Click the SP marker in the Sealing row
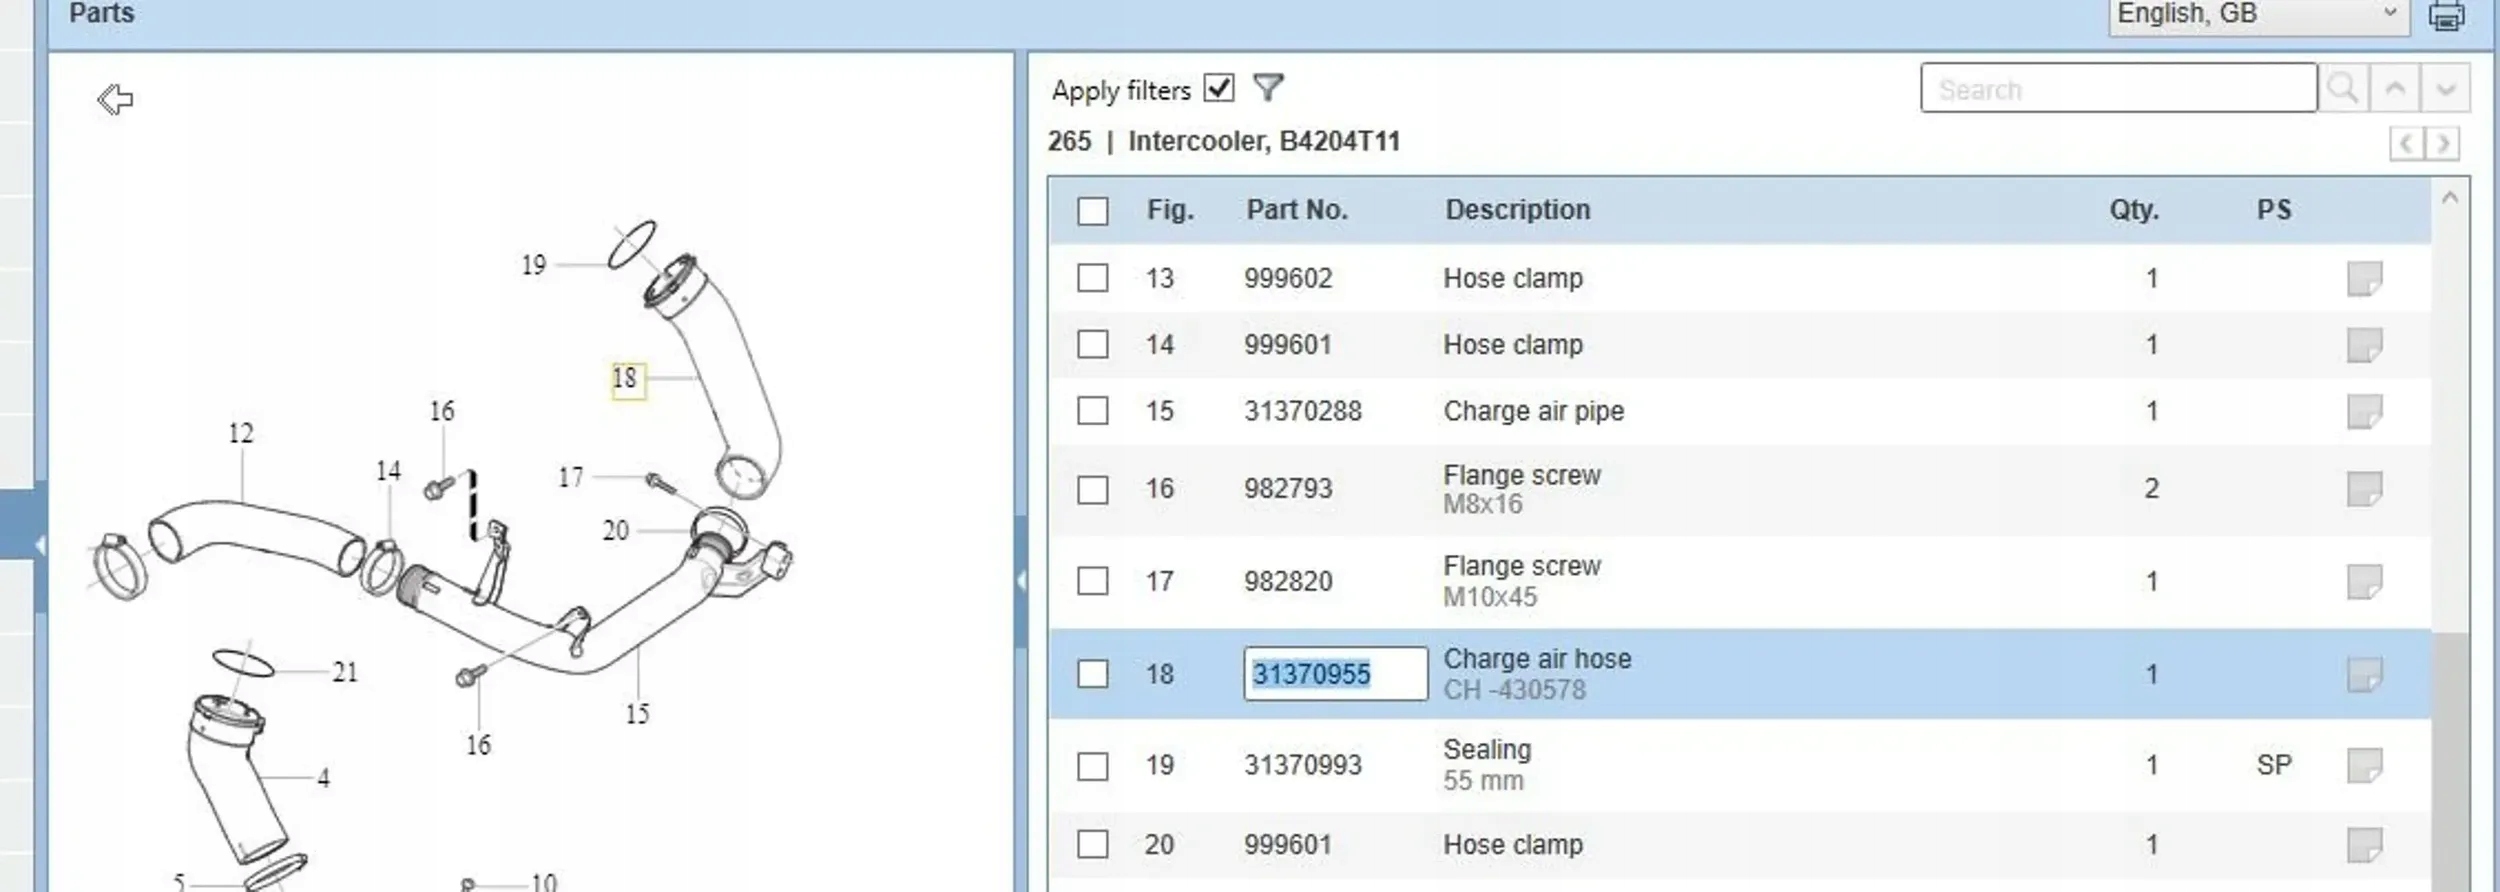This screenshot has width=2500, height=892. [2274, 766]
